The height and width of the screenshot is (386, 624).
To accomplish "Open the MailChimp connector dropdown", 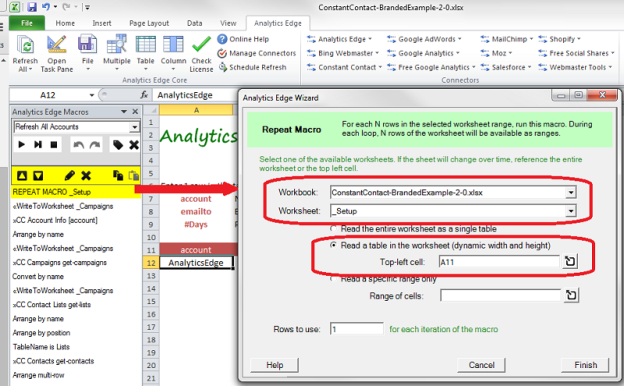I will (x=507, y=39).
